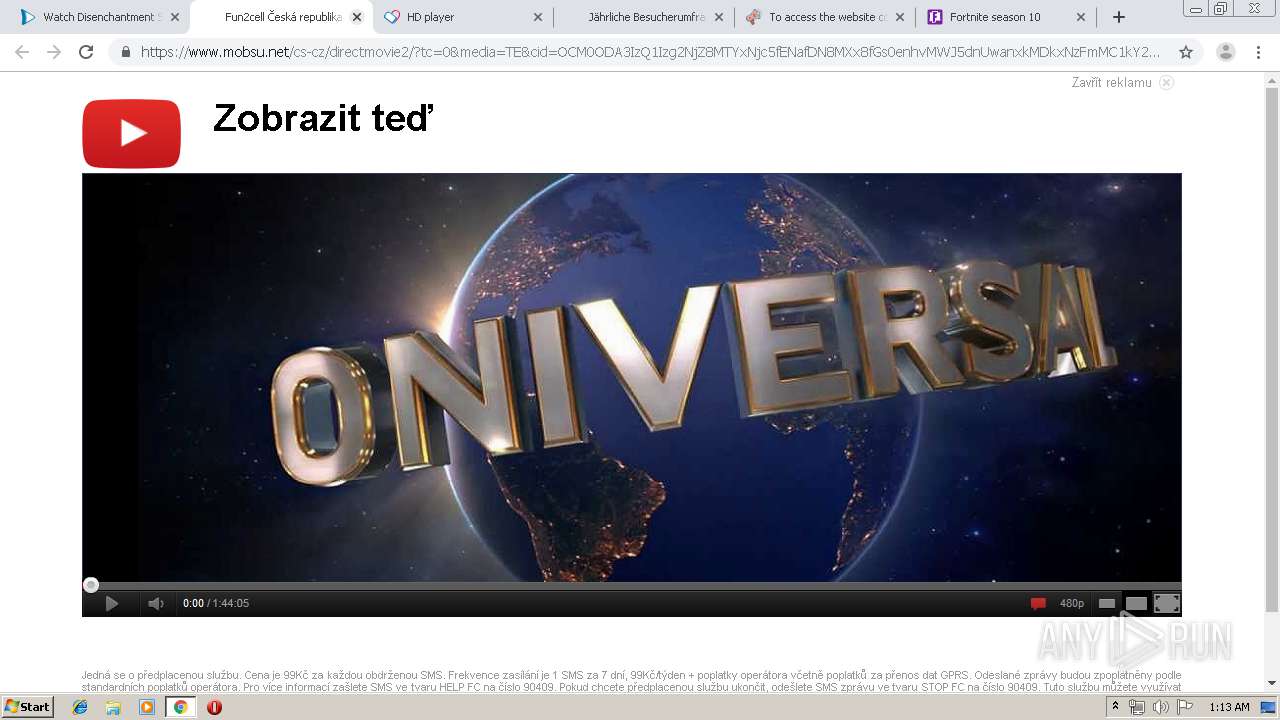
Task: Click the red annotations icon in the player
Action: click(1038, 603)
